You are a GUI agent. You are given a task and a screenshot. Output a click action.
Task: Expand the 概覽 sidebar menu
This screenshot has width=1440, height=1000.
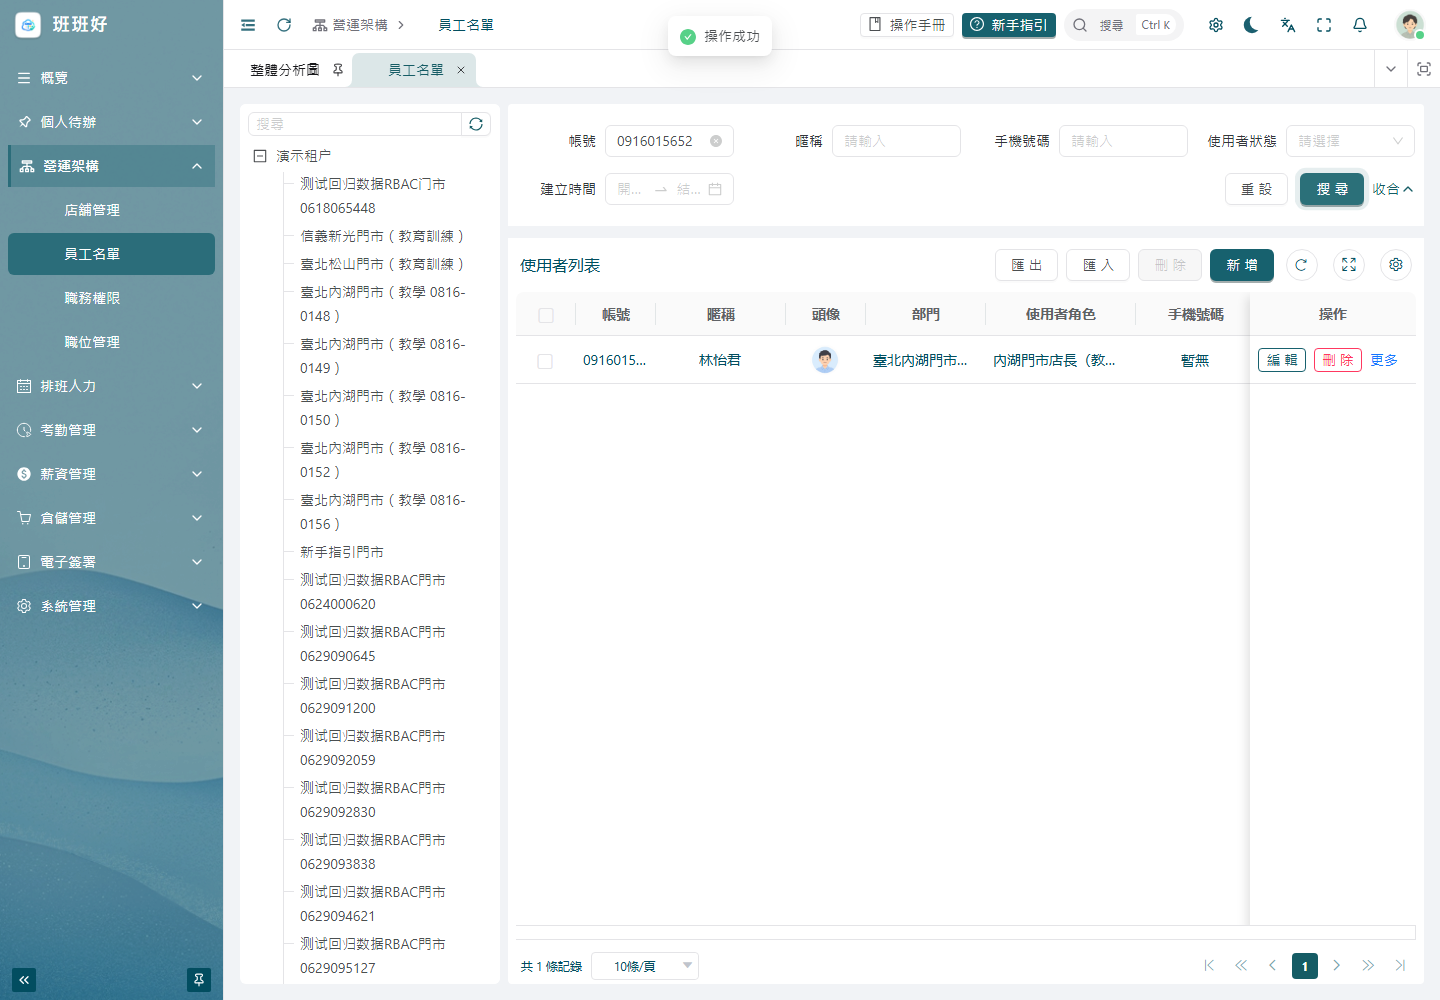(x=111, y=78)
